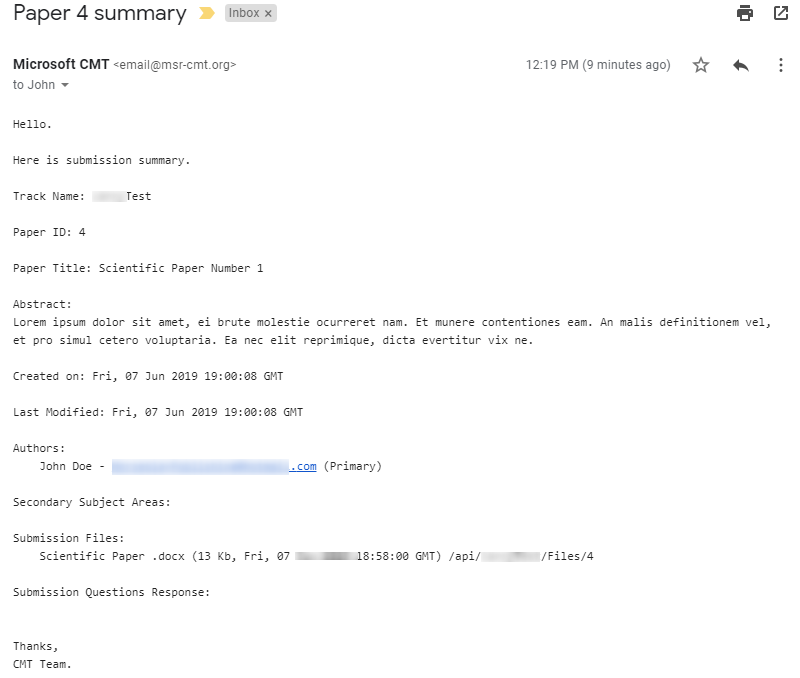Open the email in a new window
800x678 pixels.
coord(781,14)
